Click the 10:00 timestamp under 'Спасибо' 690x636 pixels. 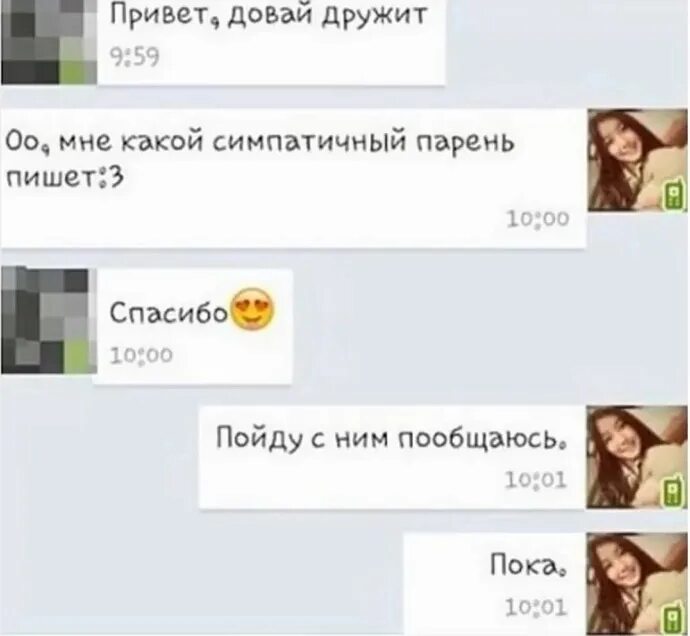pos(141,354)
